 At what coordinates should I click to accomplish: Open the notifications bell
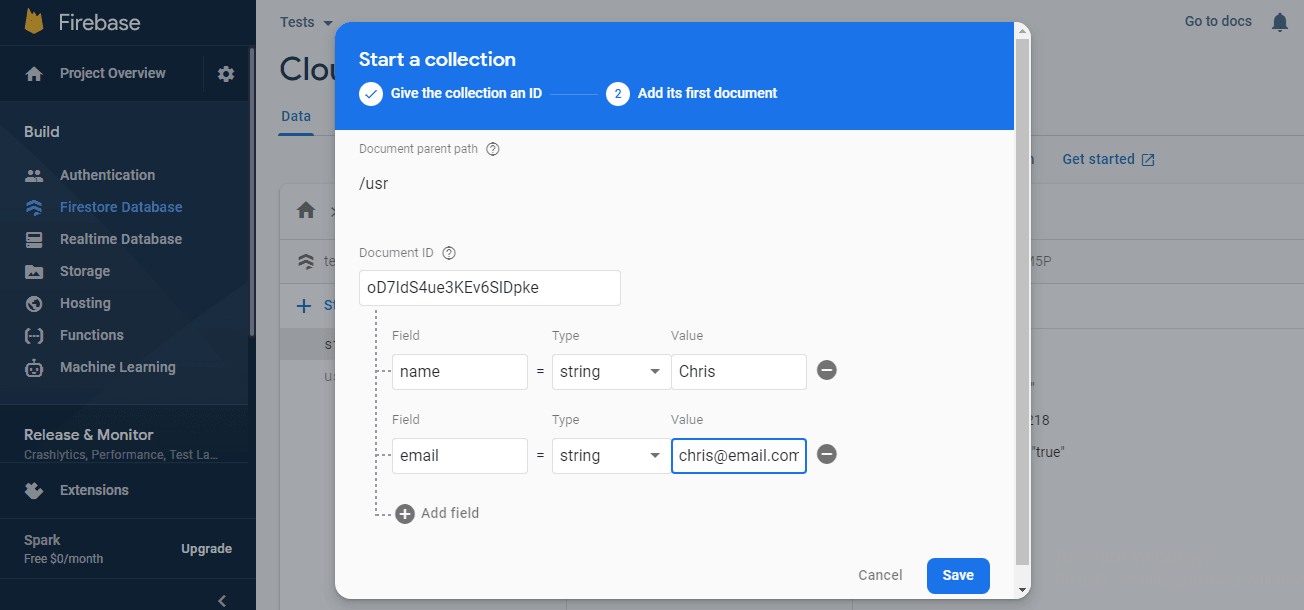click(1279, 22)
